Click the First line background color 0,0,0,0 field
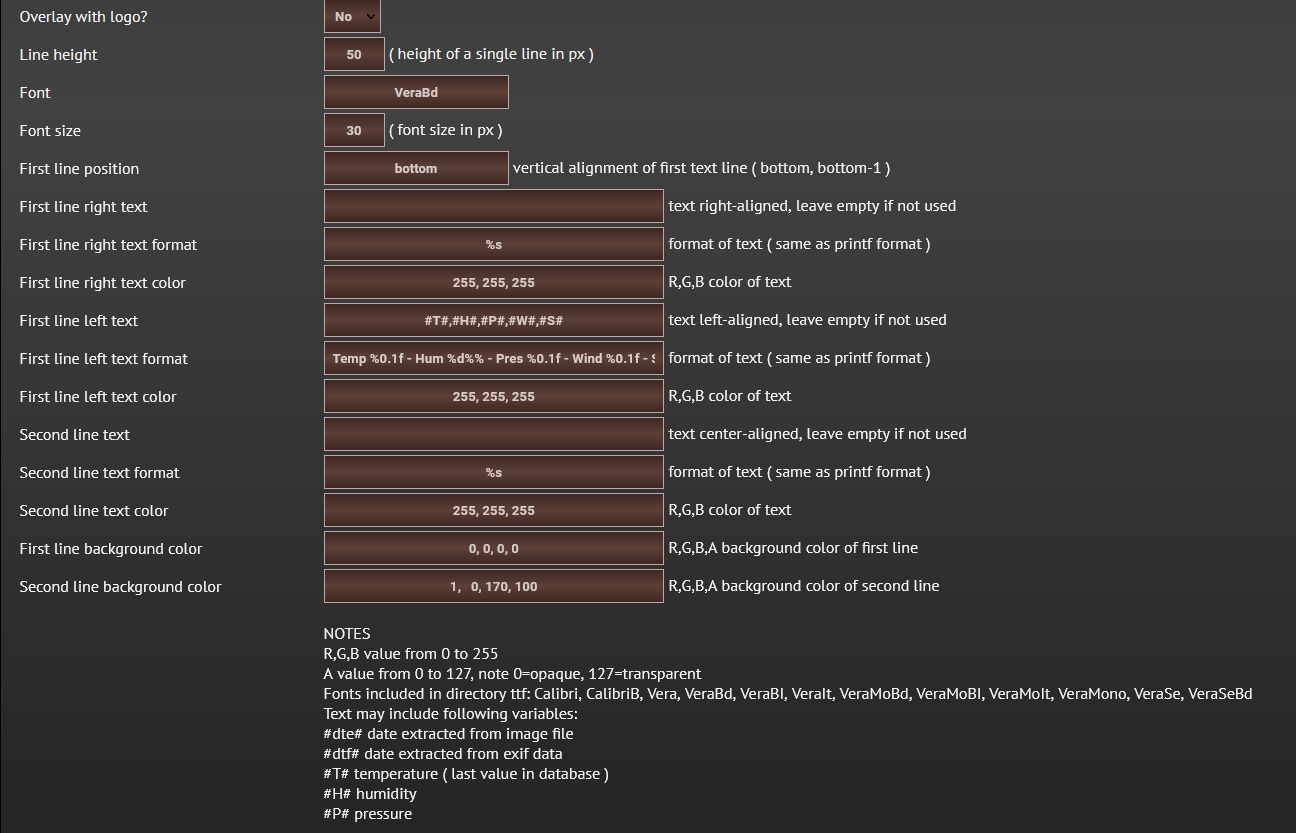This screenshot has width=1296, height=833. coord(493,548)
